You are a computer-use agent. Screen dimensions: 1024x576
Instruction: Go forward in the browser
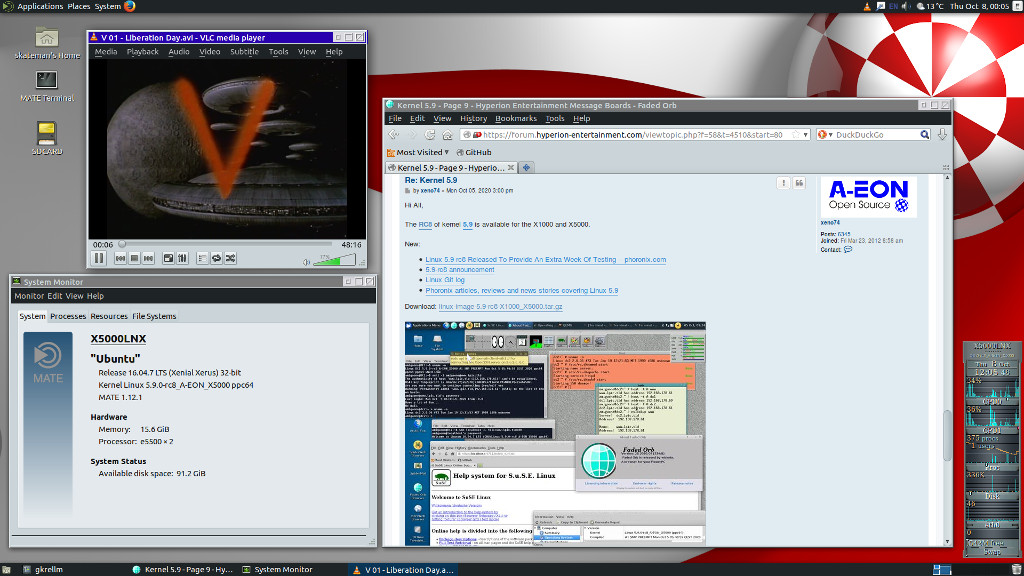[412, 135]
